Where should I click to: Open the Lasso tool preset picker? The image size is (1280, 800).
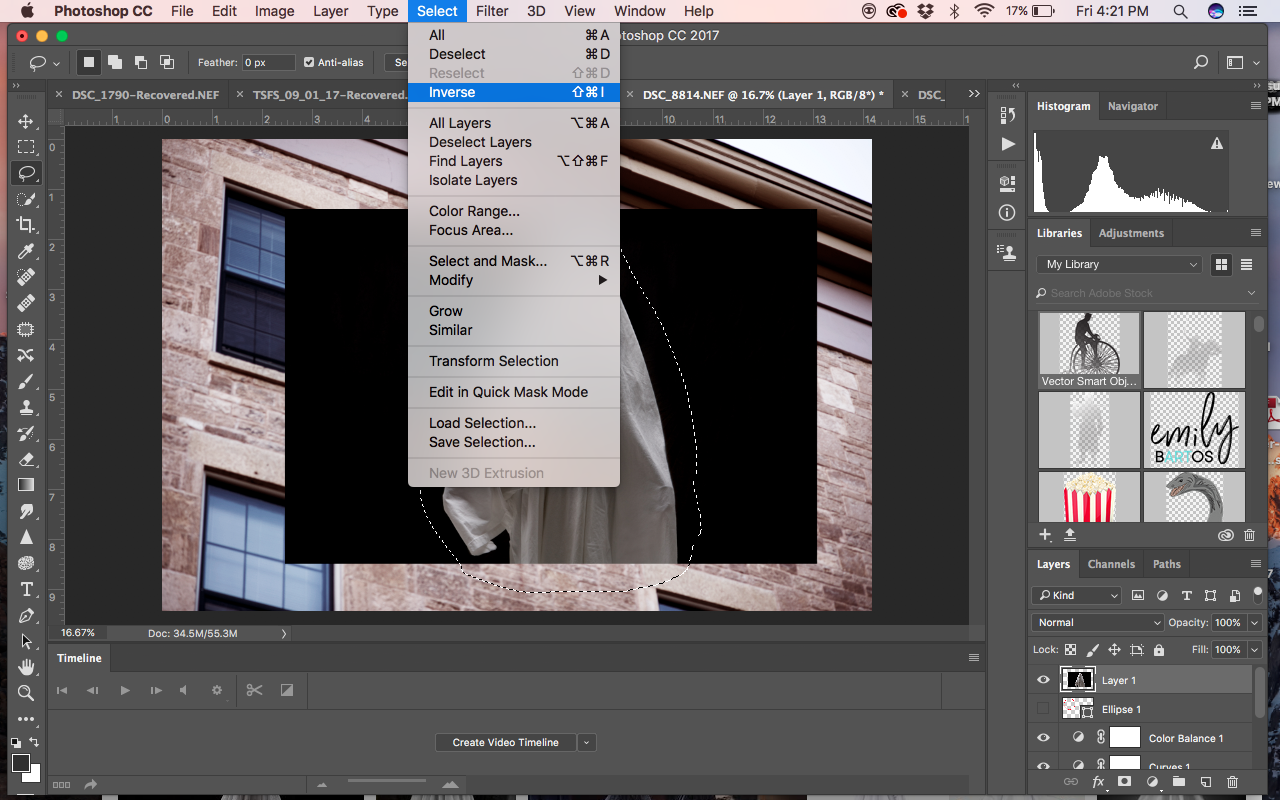tap(45, 62)
